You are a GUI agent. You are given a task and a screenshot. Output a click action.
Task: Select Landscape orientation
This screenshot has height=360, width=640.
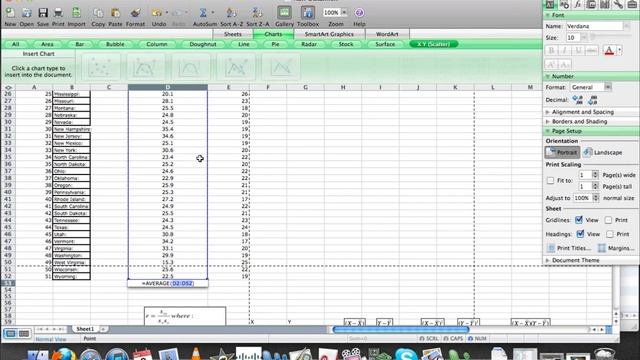point(602,152)
